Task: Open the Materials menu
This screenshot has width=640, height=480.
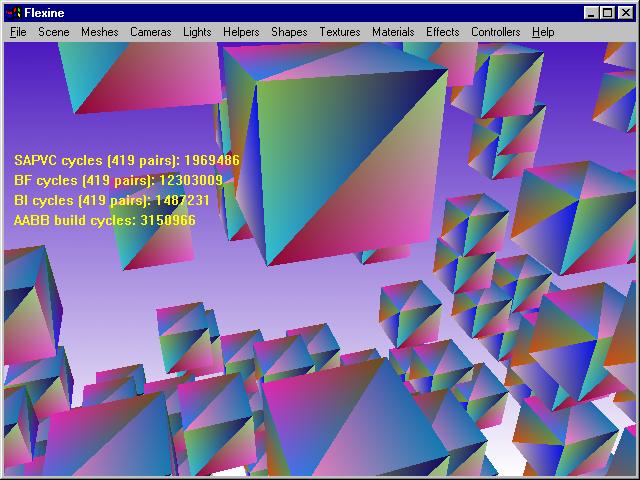Action: point(393,32)
